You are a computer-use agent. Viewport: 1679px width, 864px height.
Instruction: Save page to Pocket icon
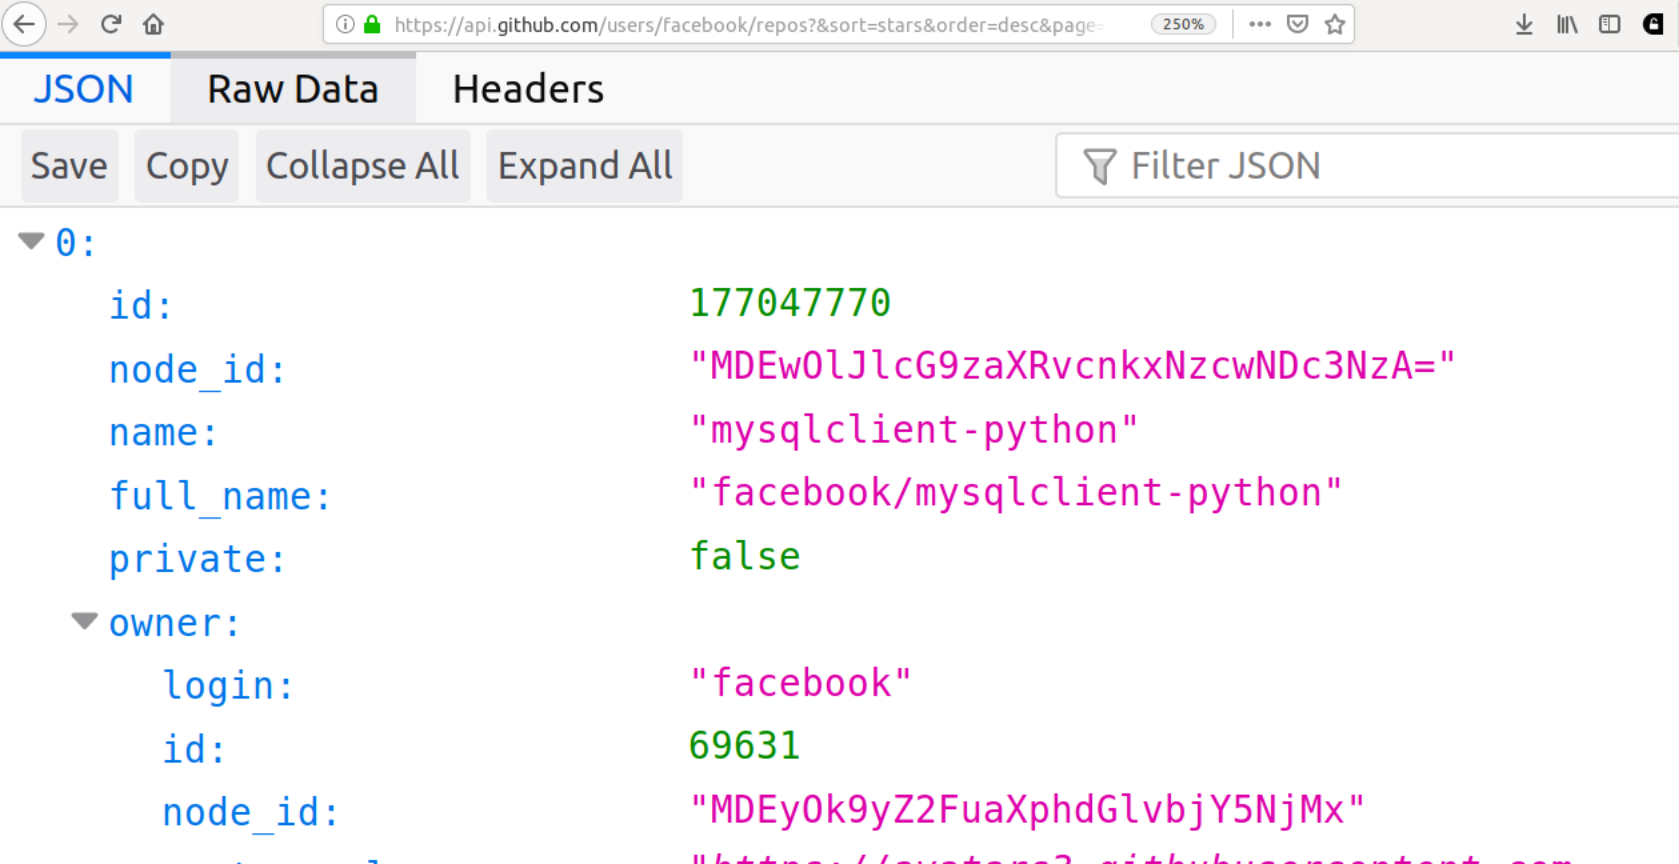pyautogui.click(x=1297, y=24)
